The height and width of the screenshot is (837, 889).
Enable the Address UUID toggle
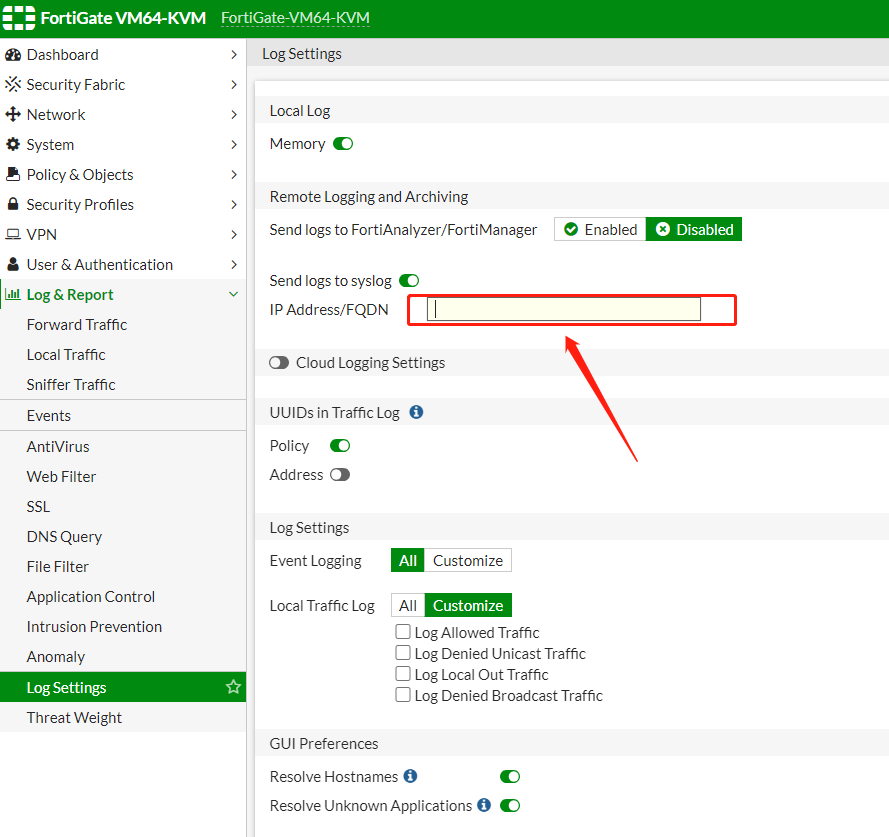340,475
